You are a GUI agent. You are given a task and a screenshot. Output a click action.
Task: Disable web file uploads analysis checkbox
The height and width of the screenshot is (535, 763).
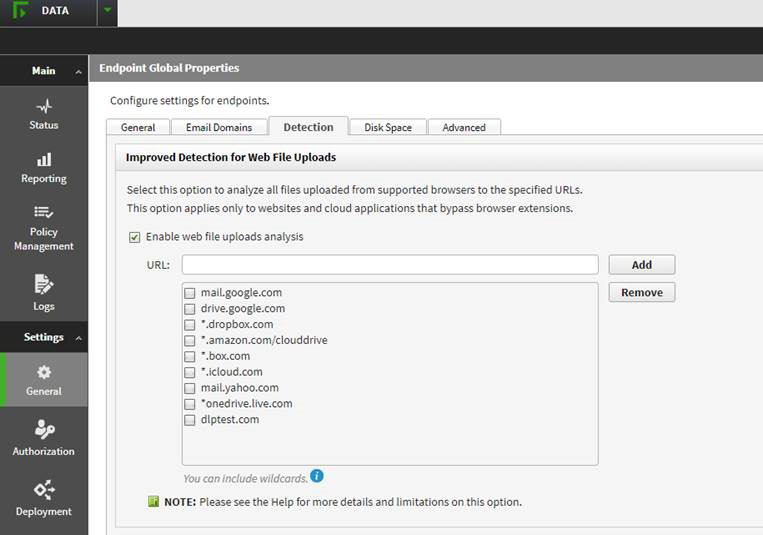point(135,238)
